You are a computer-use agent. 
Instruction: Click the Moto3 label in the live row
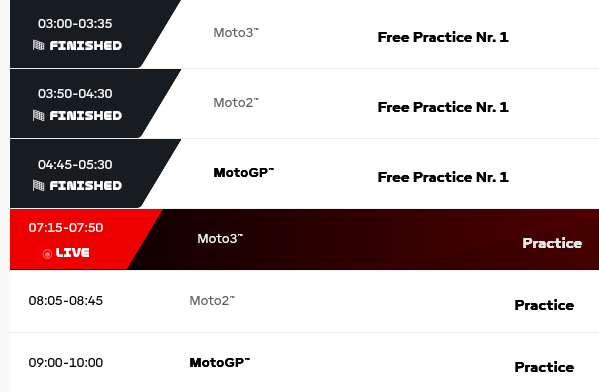click(220, 238)
